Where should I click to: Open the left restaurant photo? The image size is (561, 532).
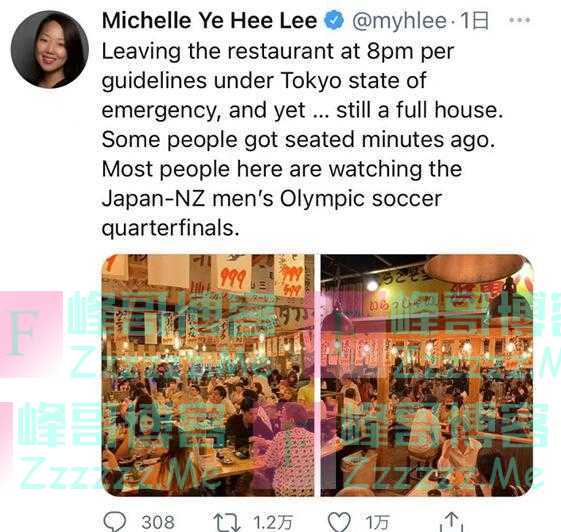pos(208,375)
